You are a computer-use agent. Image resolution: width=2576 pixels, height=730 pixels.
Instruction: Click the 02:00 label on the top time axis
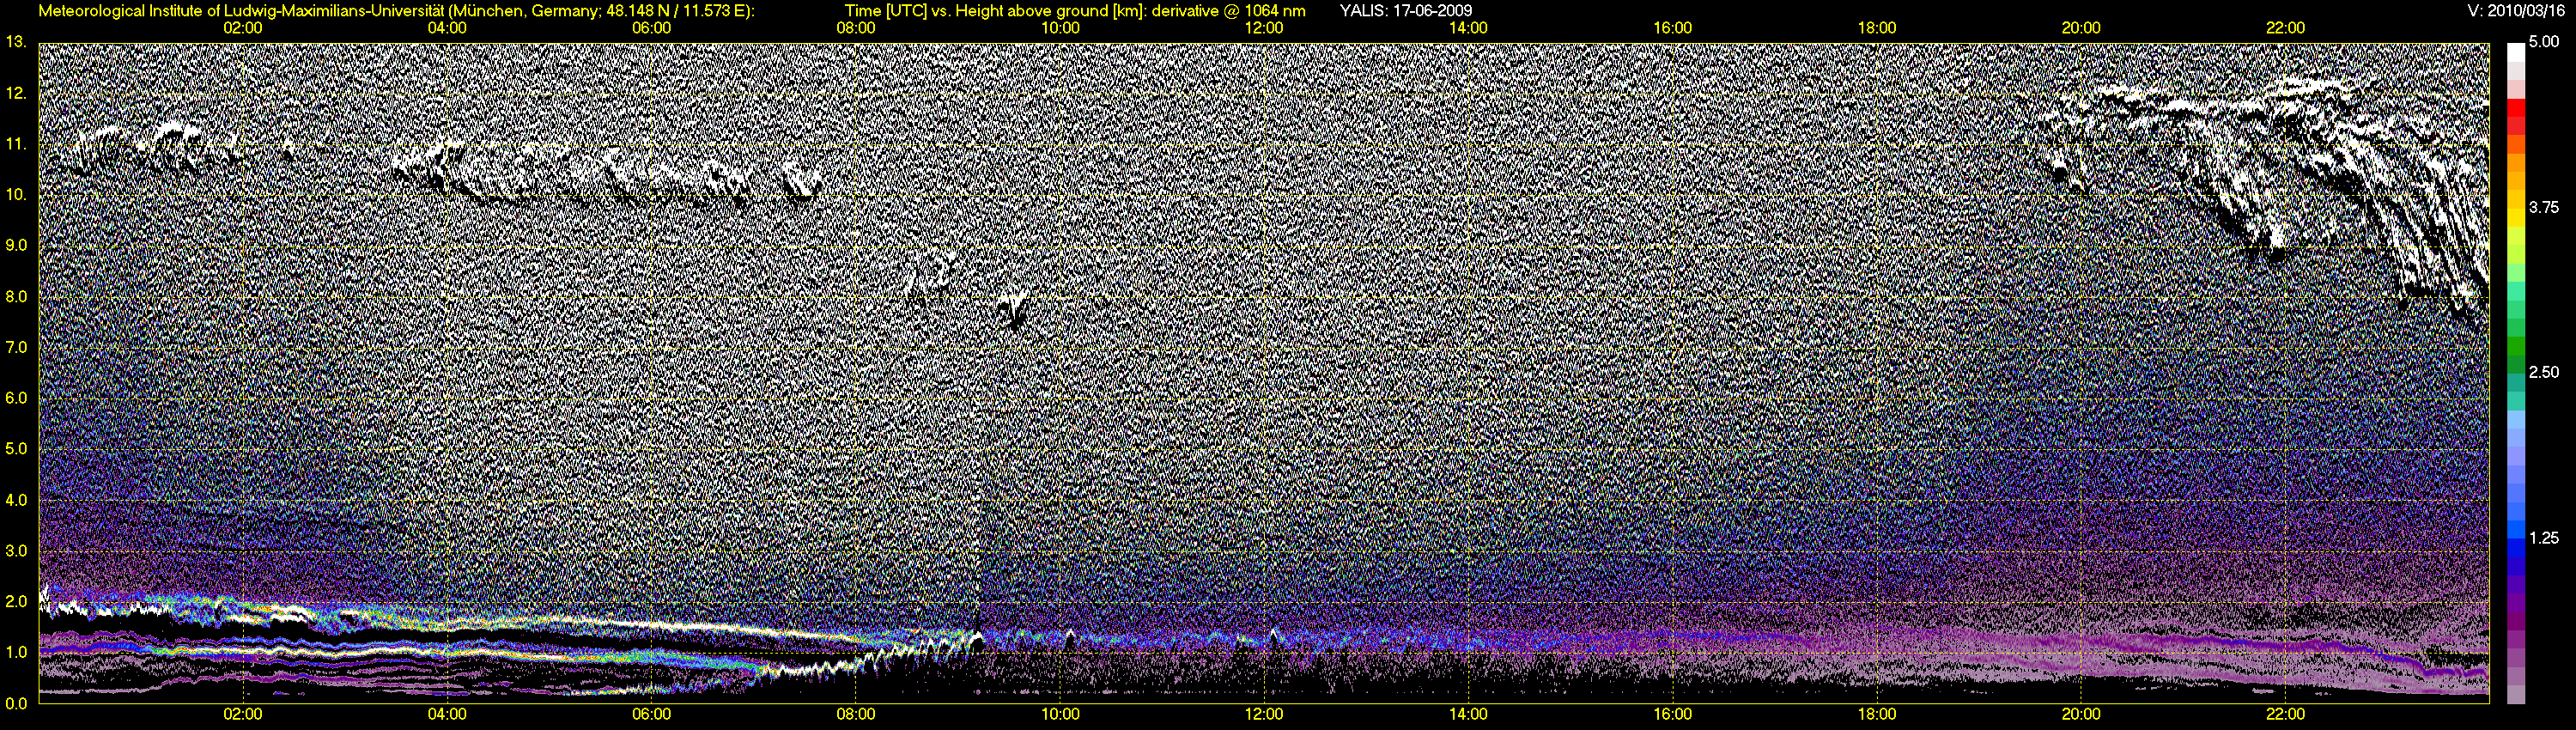(x=243, y=28)
